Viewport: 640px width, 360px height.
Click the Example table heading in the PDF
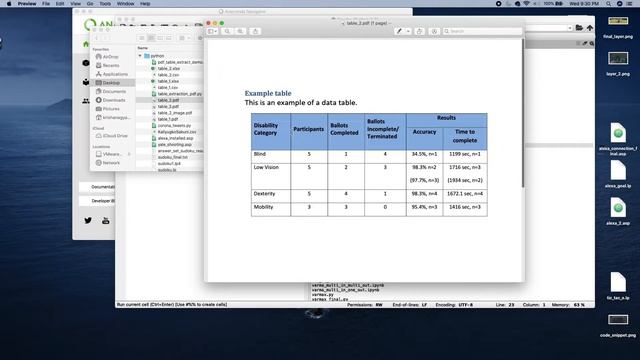tap(268, 93)
